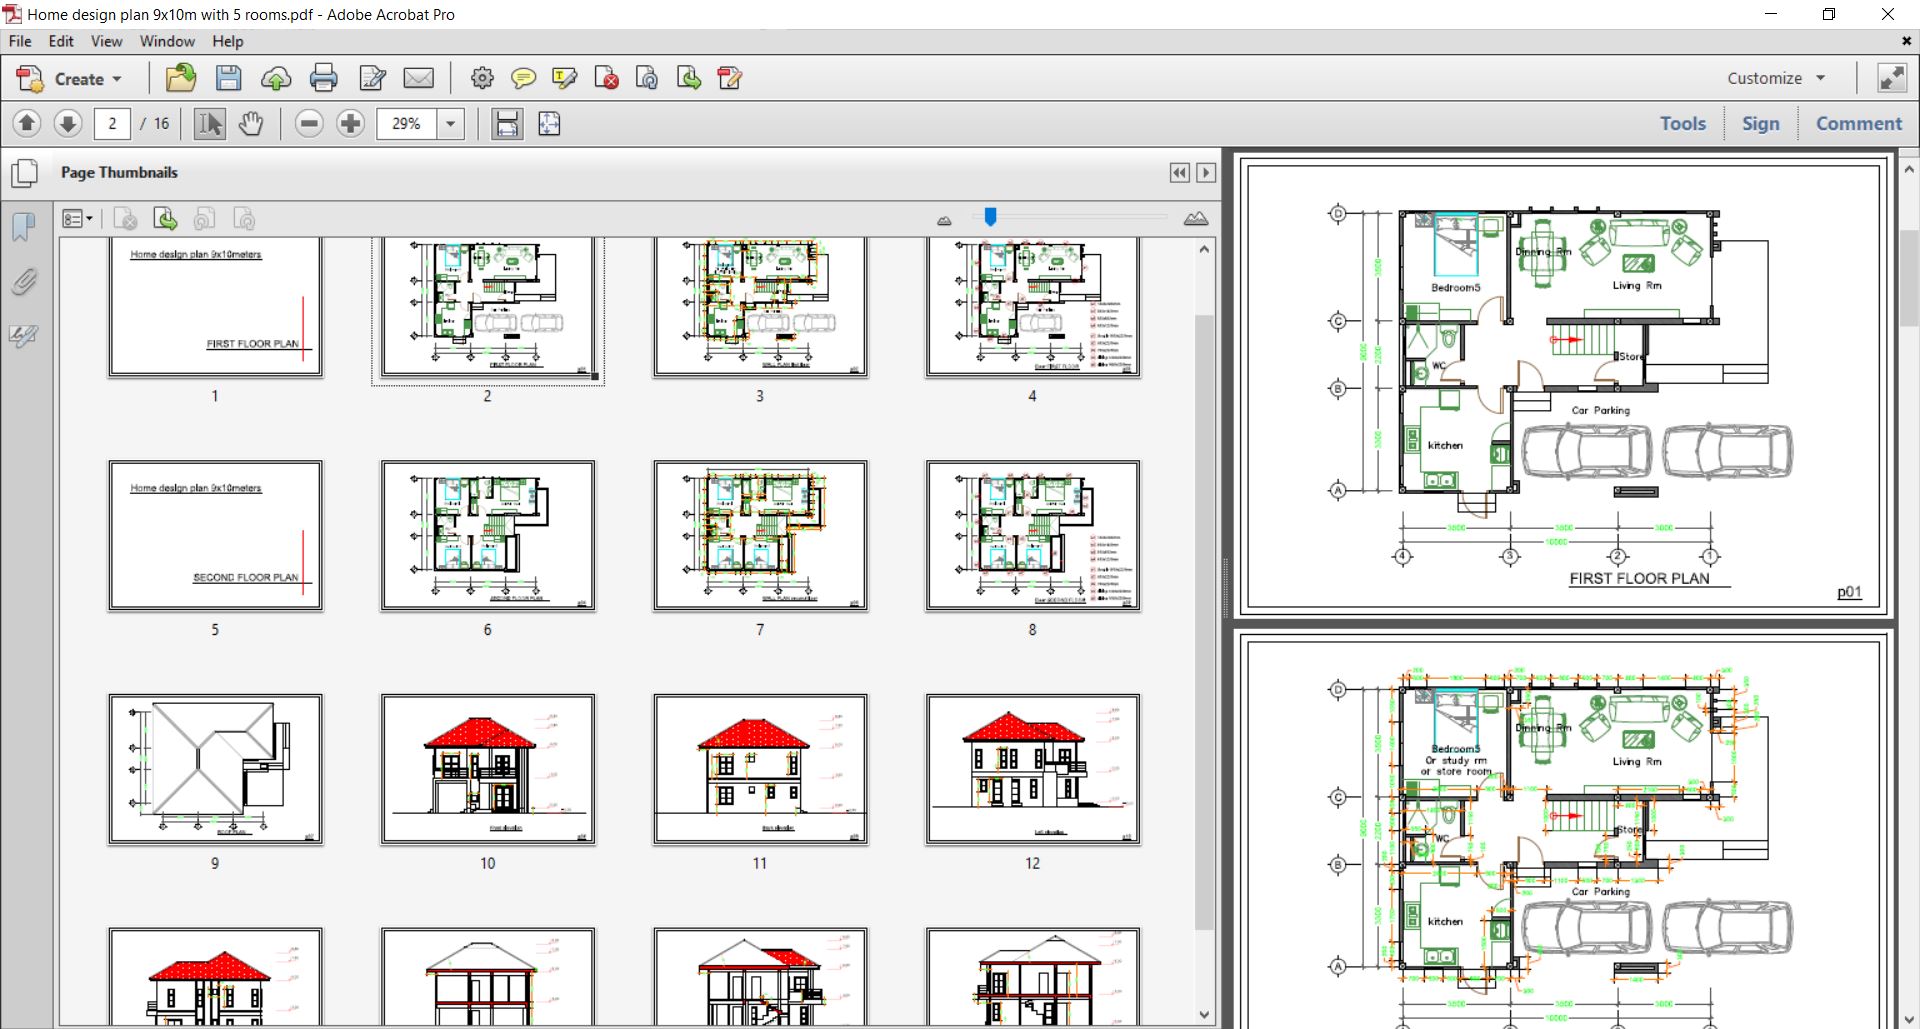Open the View menu
Viewport: 1920px width, 1029px height.
[x=106, y=41]
